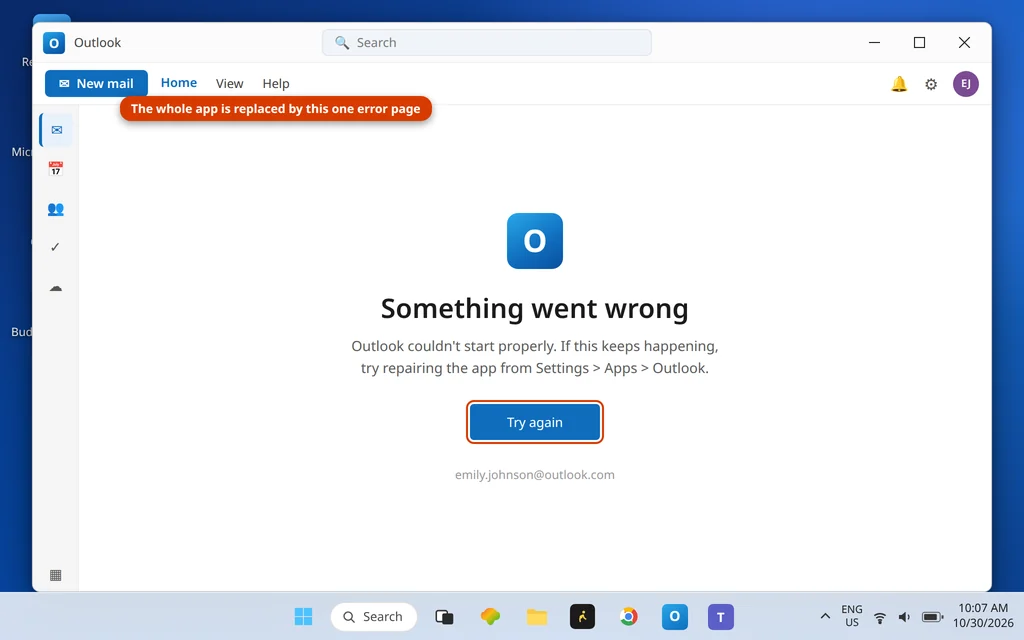Open Outlook settings gear
The height and width of the screenshot is (640, 1024).
(x=931, y=84)
